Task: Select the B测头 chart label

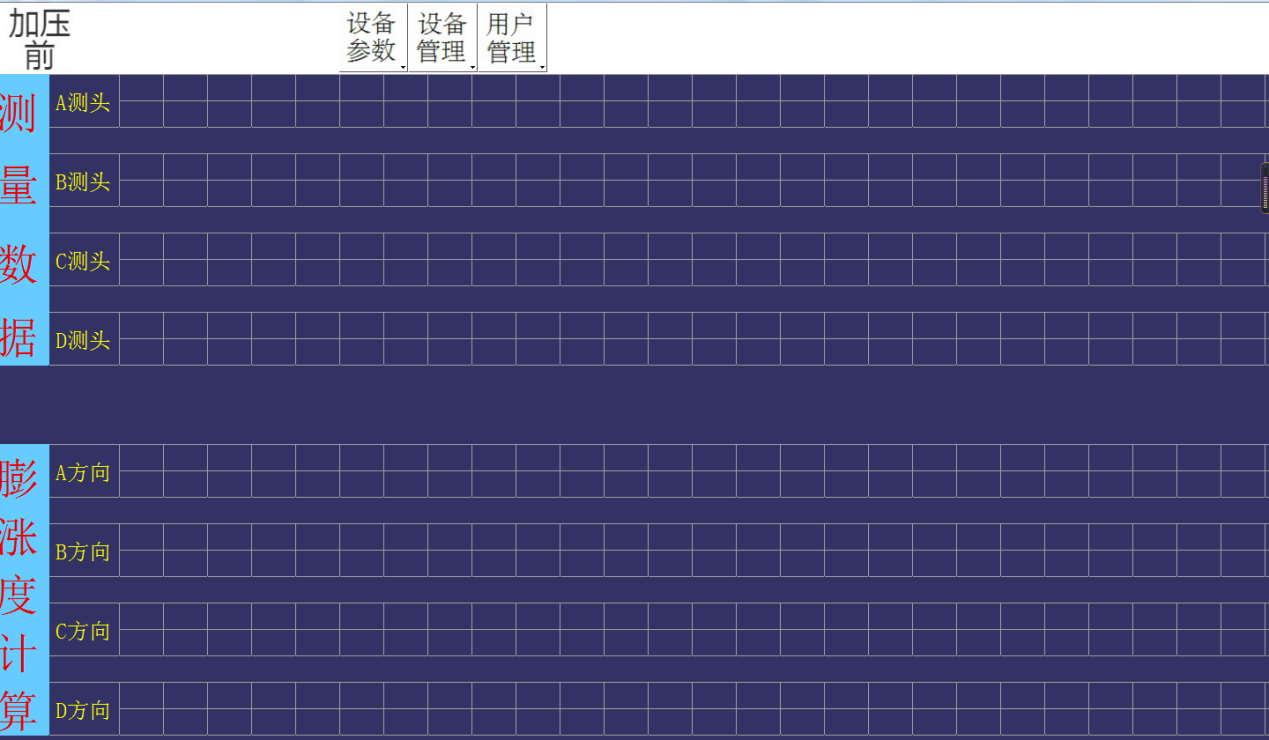Action: coord(82,182)
